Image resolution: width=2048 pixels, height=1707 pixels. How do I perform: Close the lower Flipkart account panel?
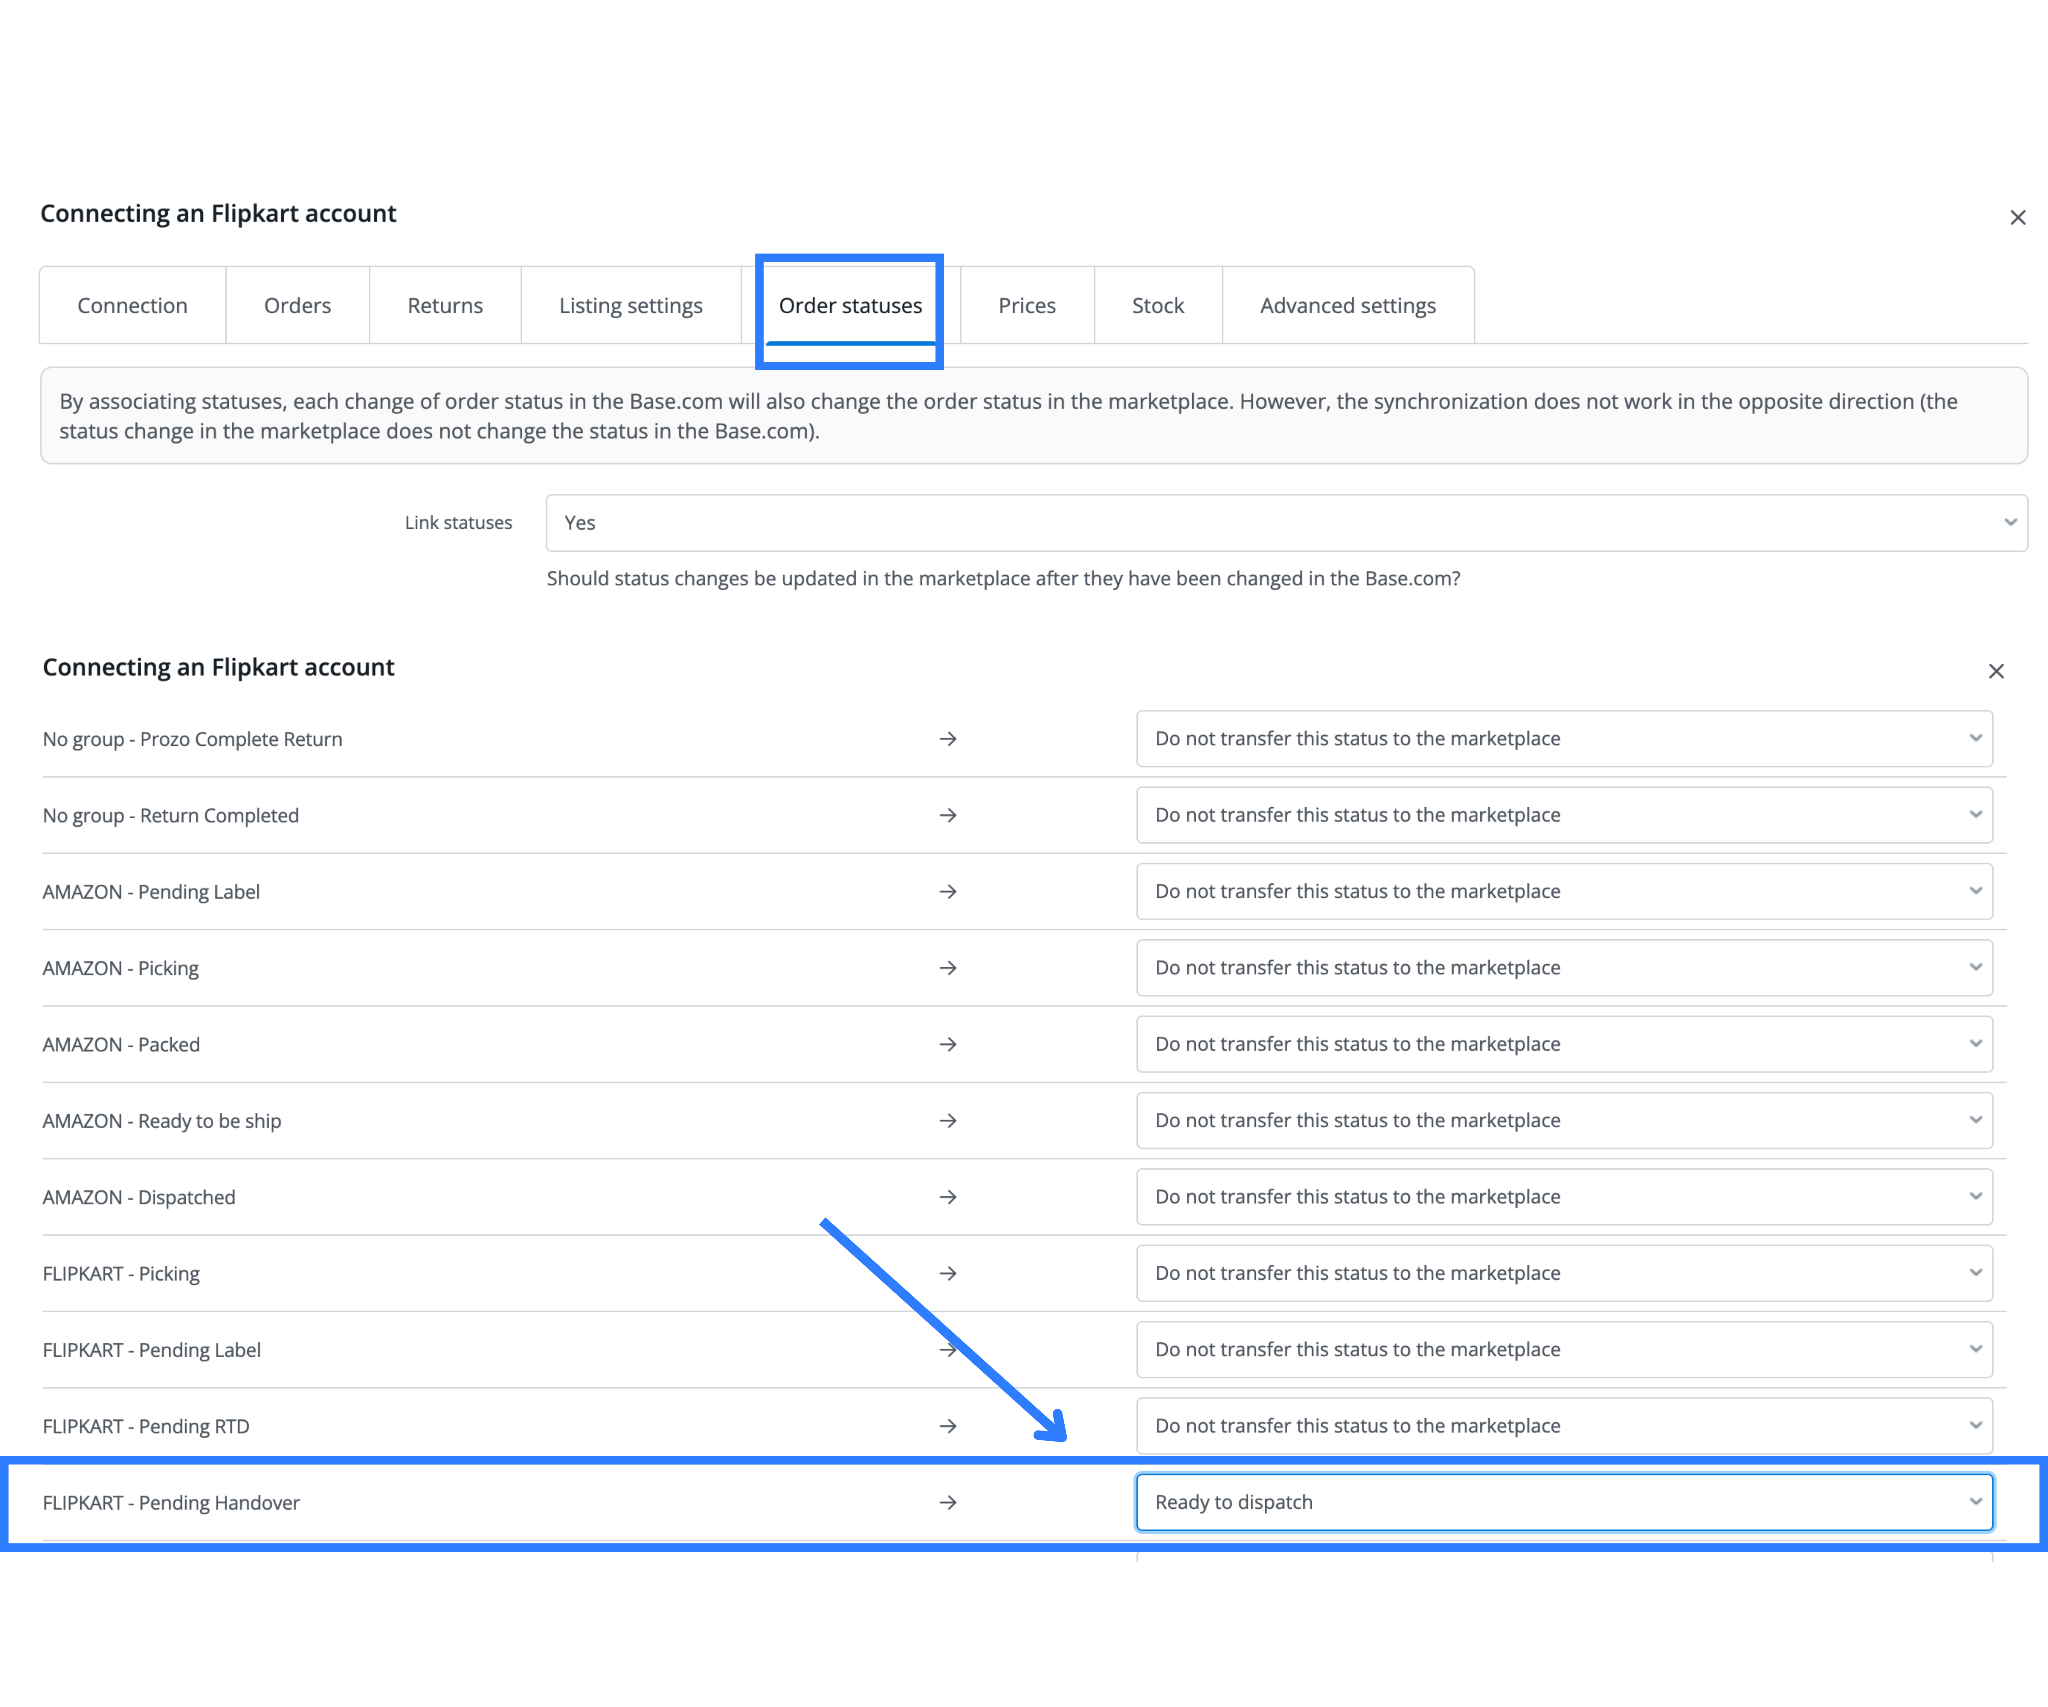[x=1996, y=671]
